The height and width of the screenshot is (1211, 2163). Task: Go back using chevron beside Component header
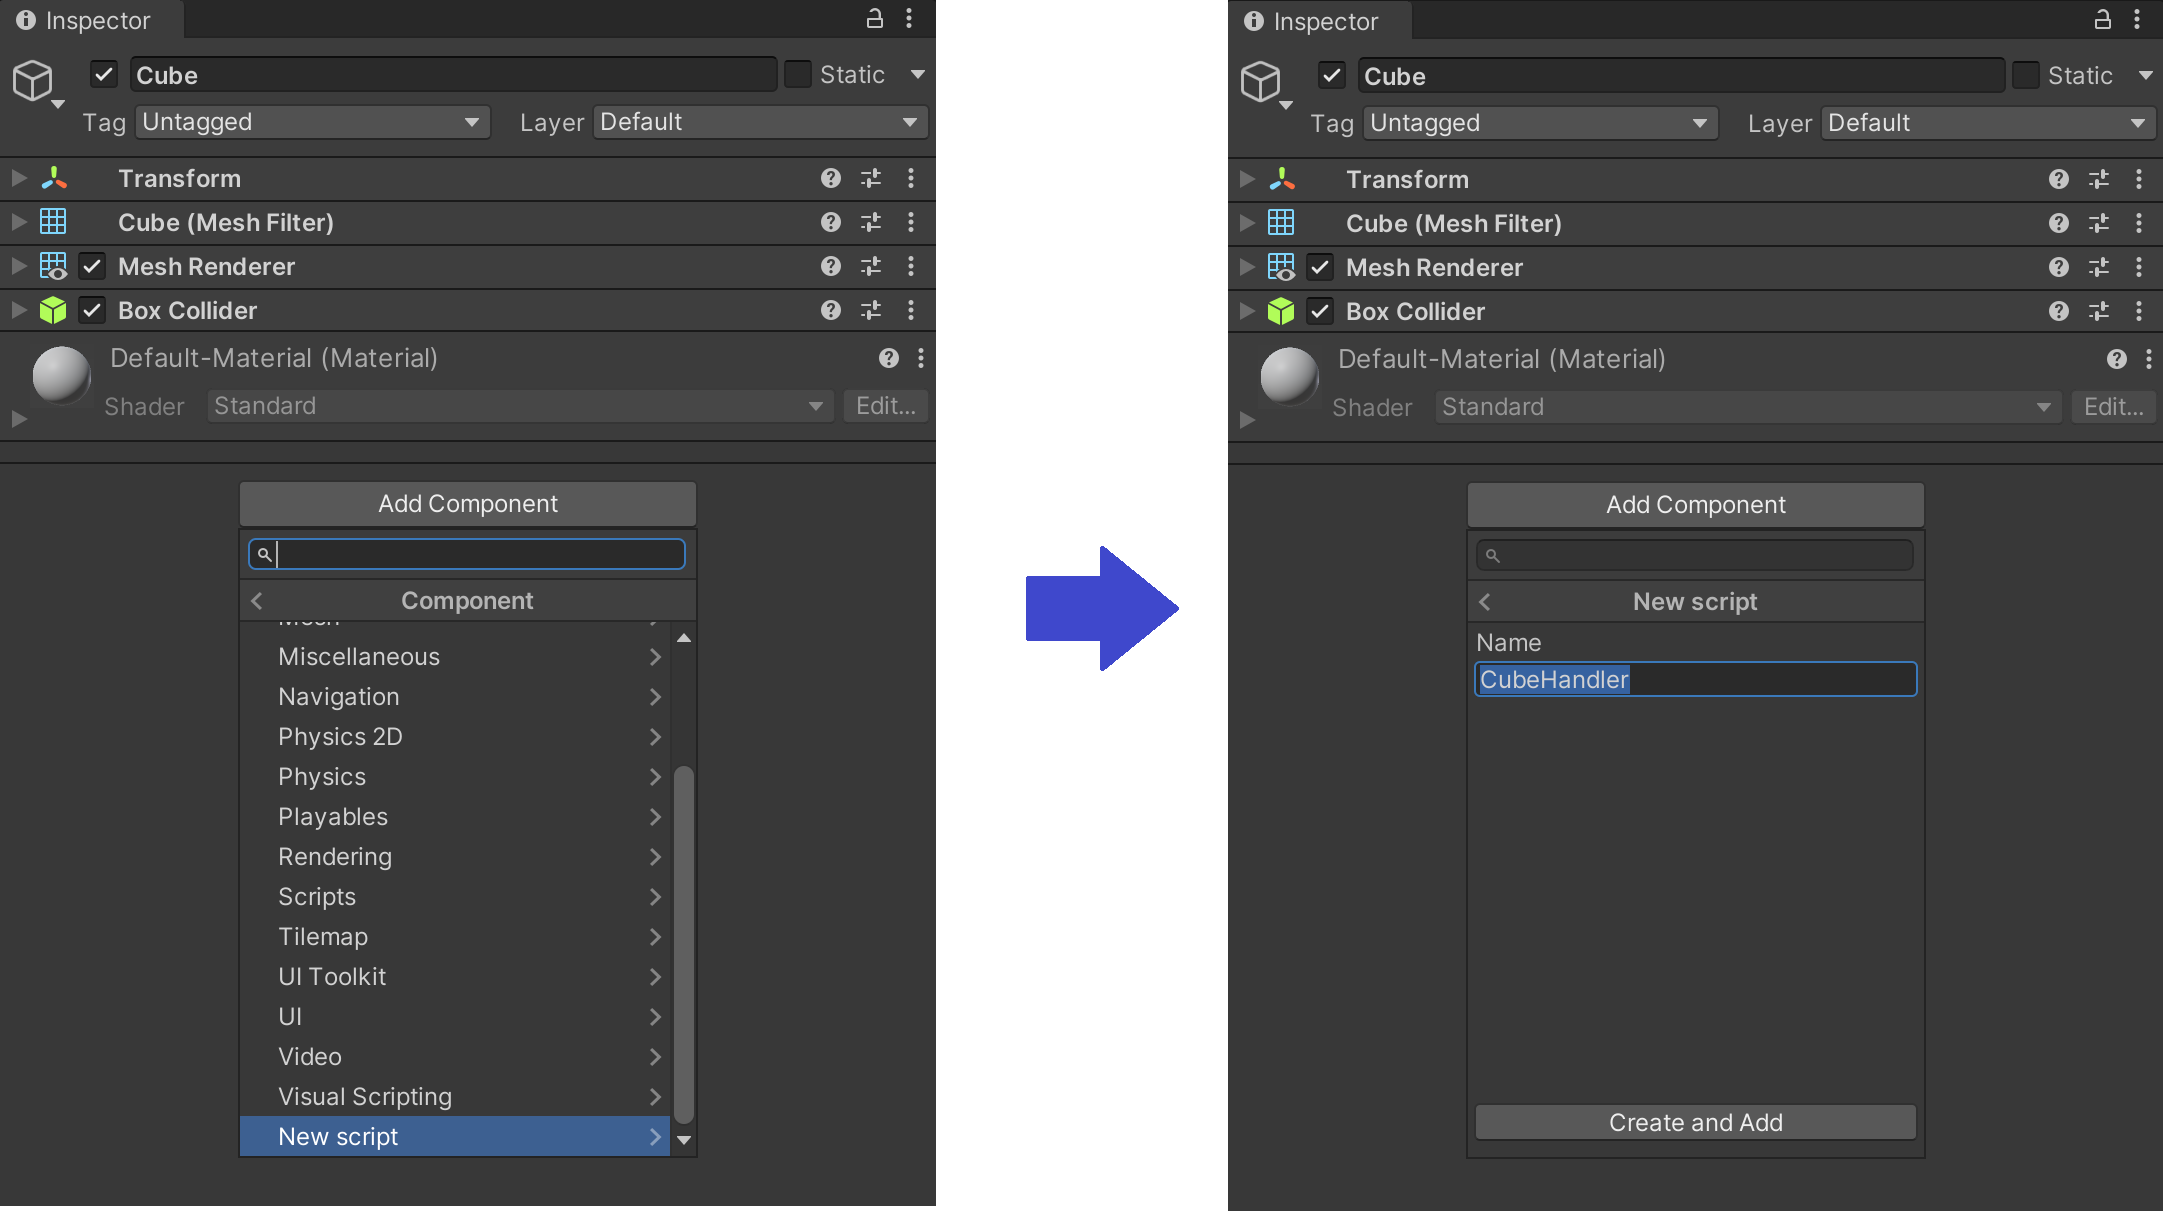point(257,601)
